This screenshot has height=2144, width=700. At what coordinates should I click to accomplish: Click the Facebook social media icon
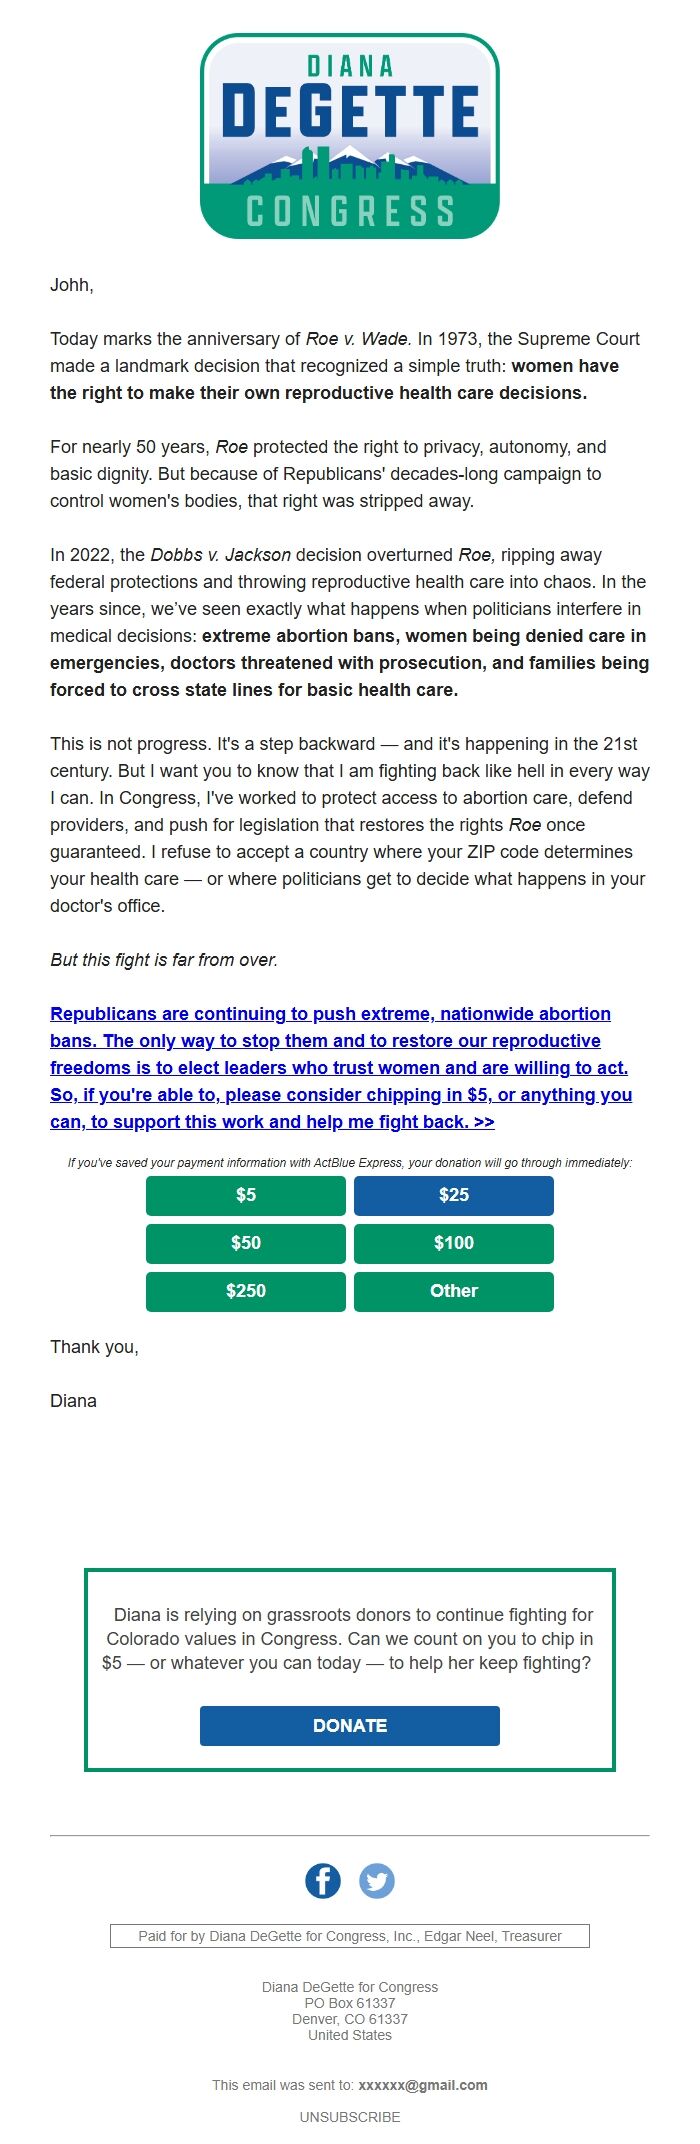pyautogui.click(x=323, y=1880)
